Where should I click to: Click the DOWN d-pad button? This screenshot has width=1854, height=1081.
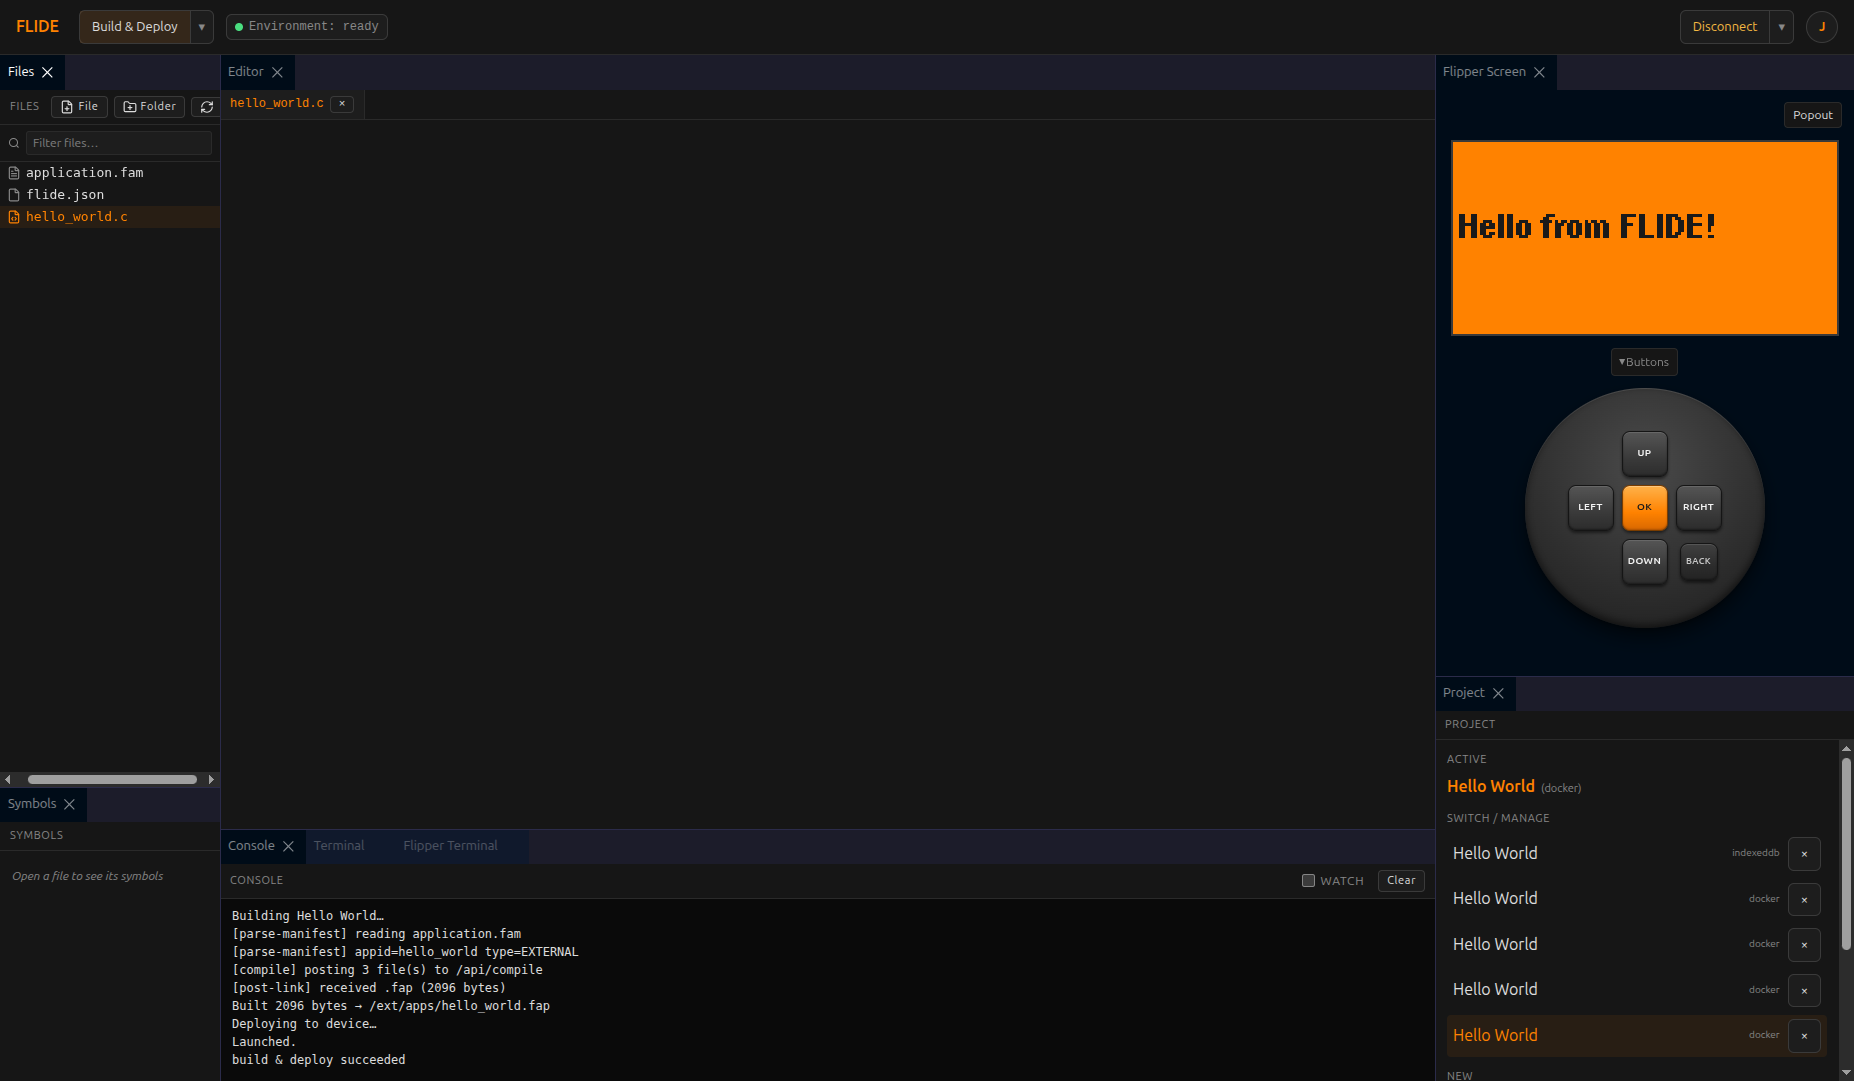(1644, 561)
